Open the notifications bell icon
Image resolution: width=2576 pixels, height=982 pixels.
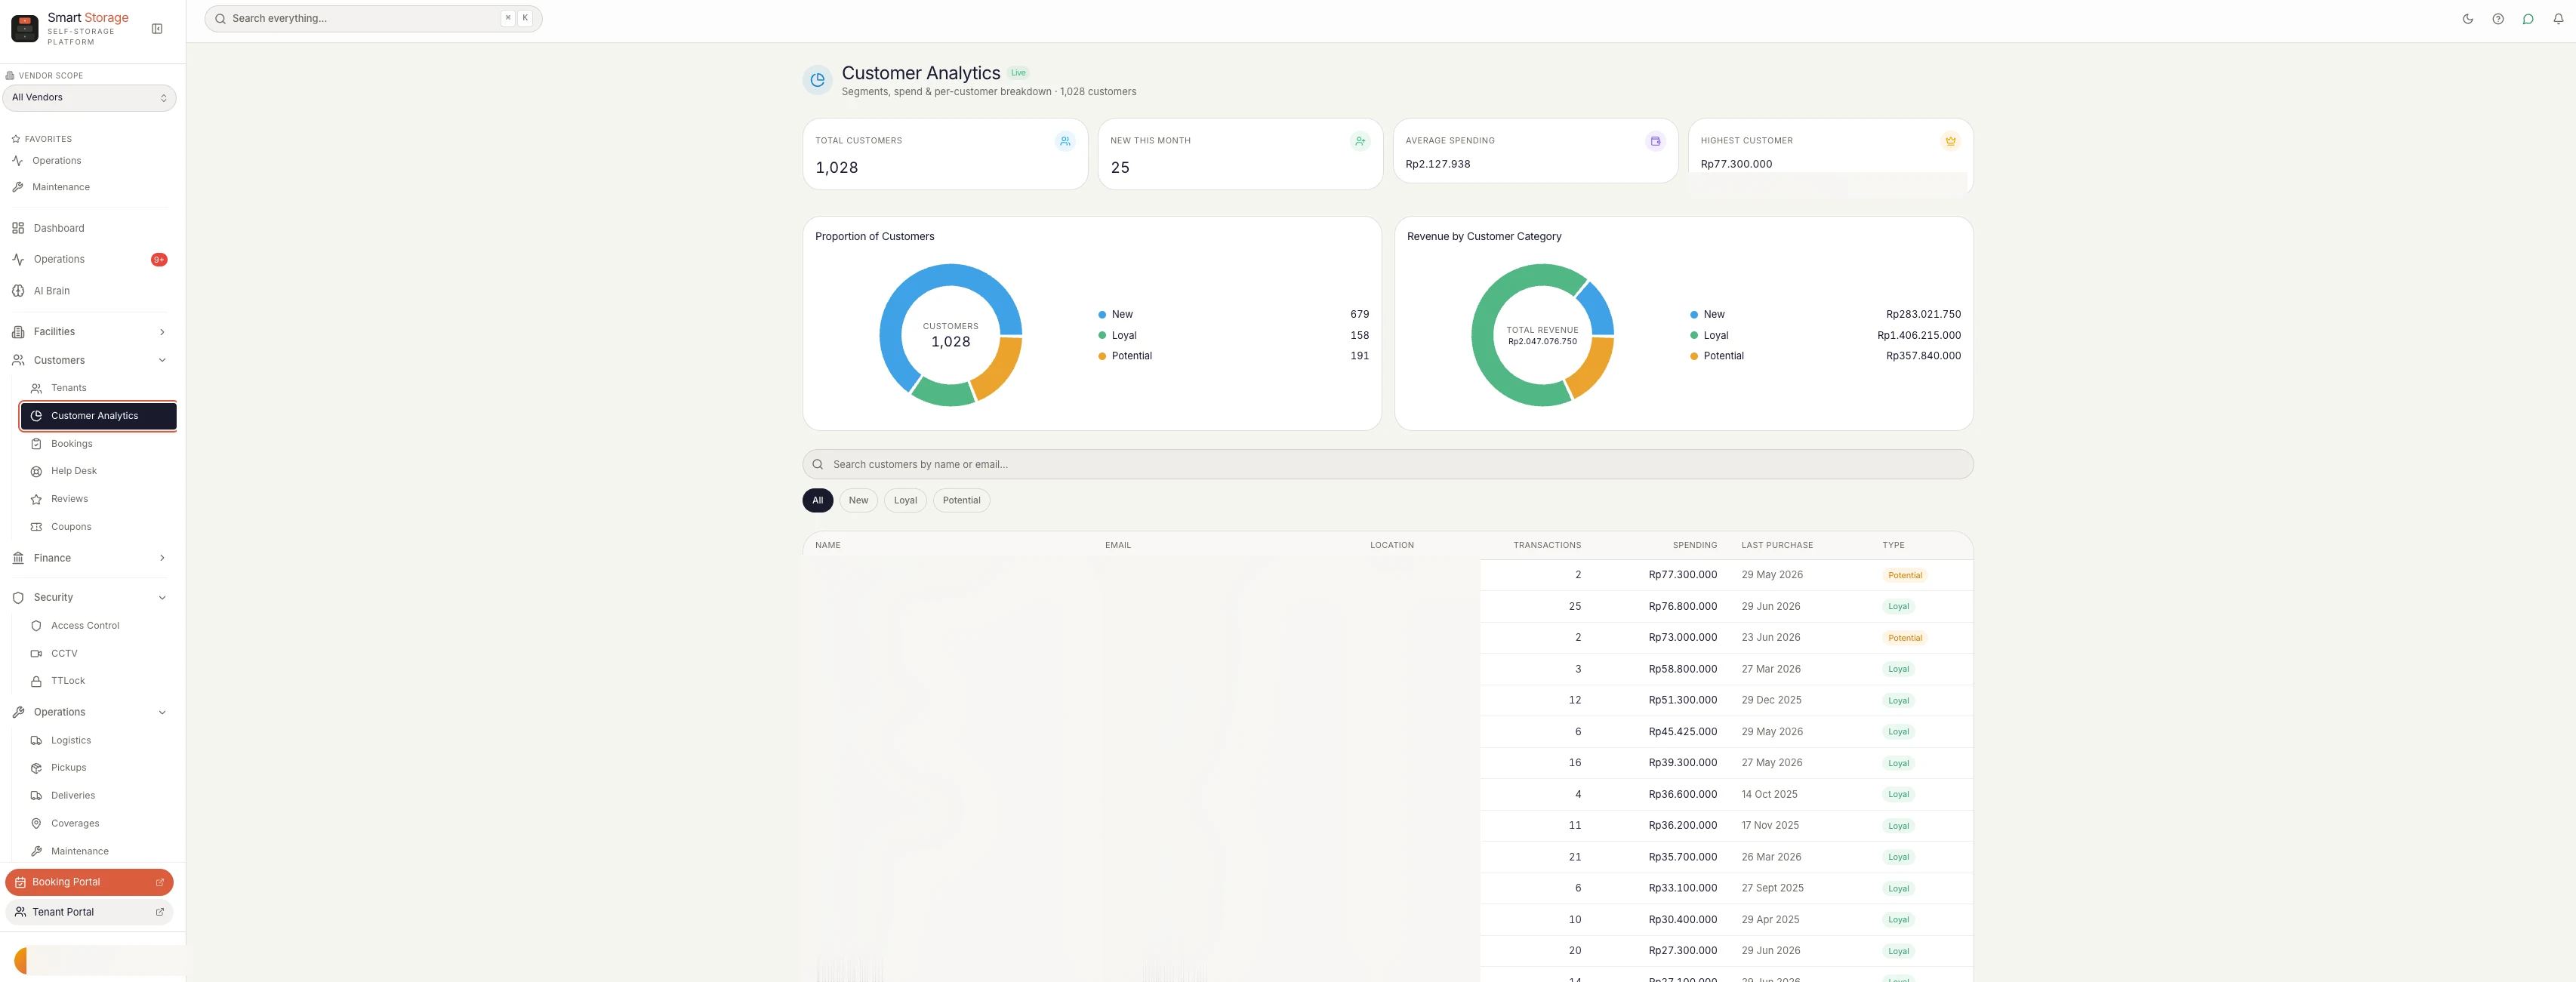[2558, 19]
